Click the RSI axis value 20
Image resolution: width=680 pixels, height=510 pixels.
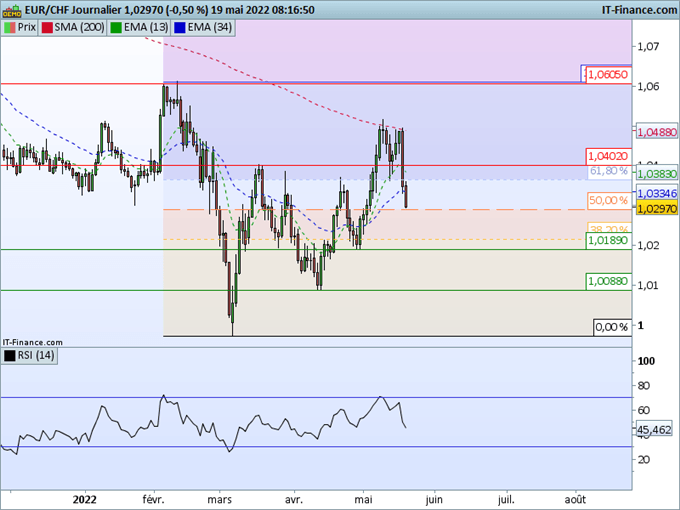644,459
